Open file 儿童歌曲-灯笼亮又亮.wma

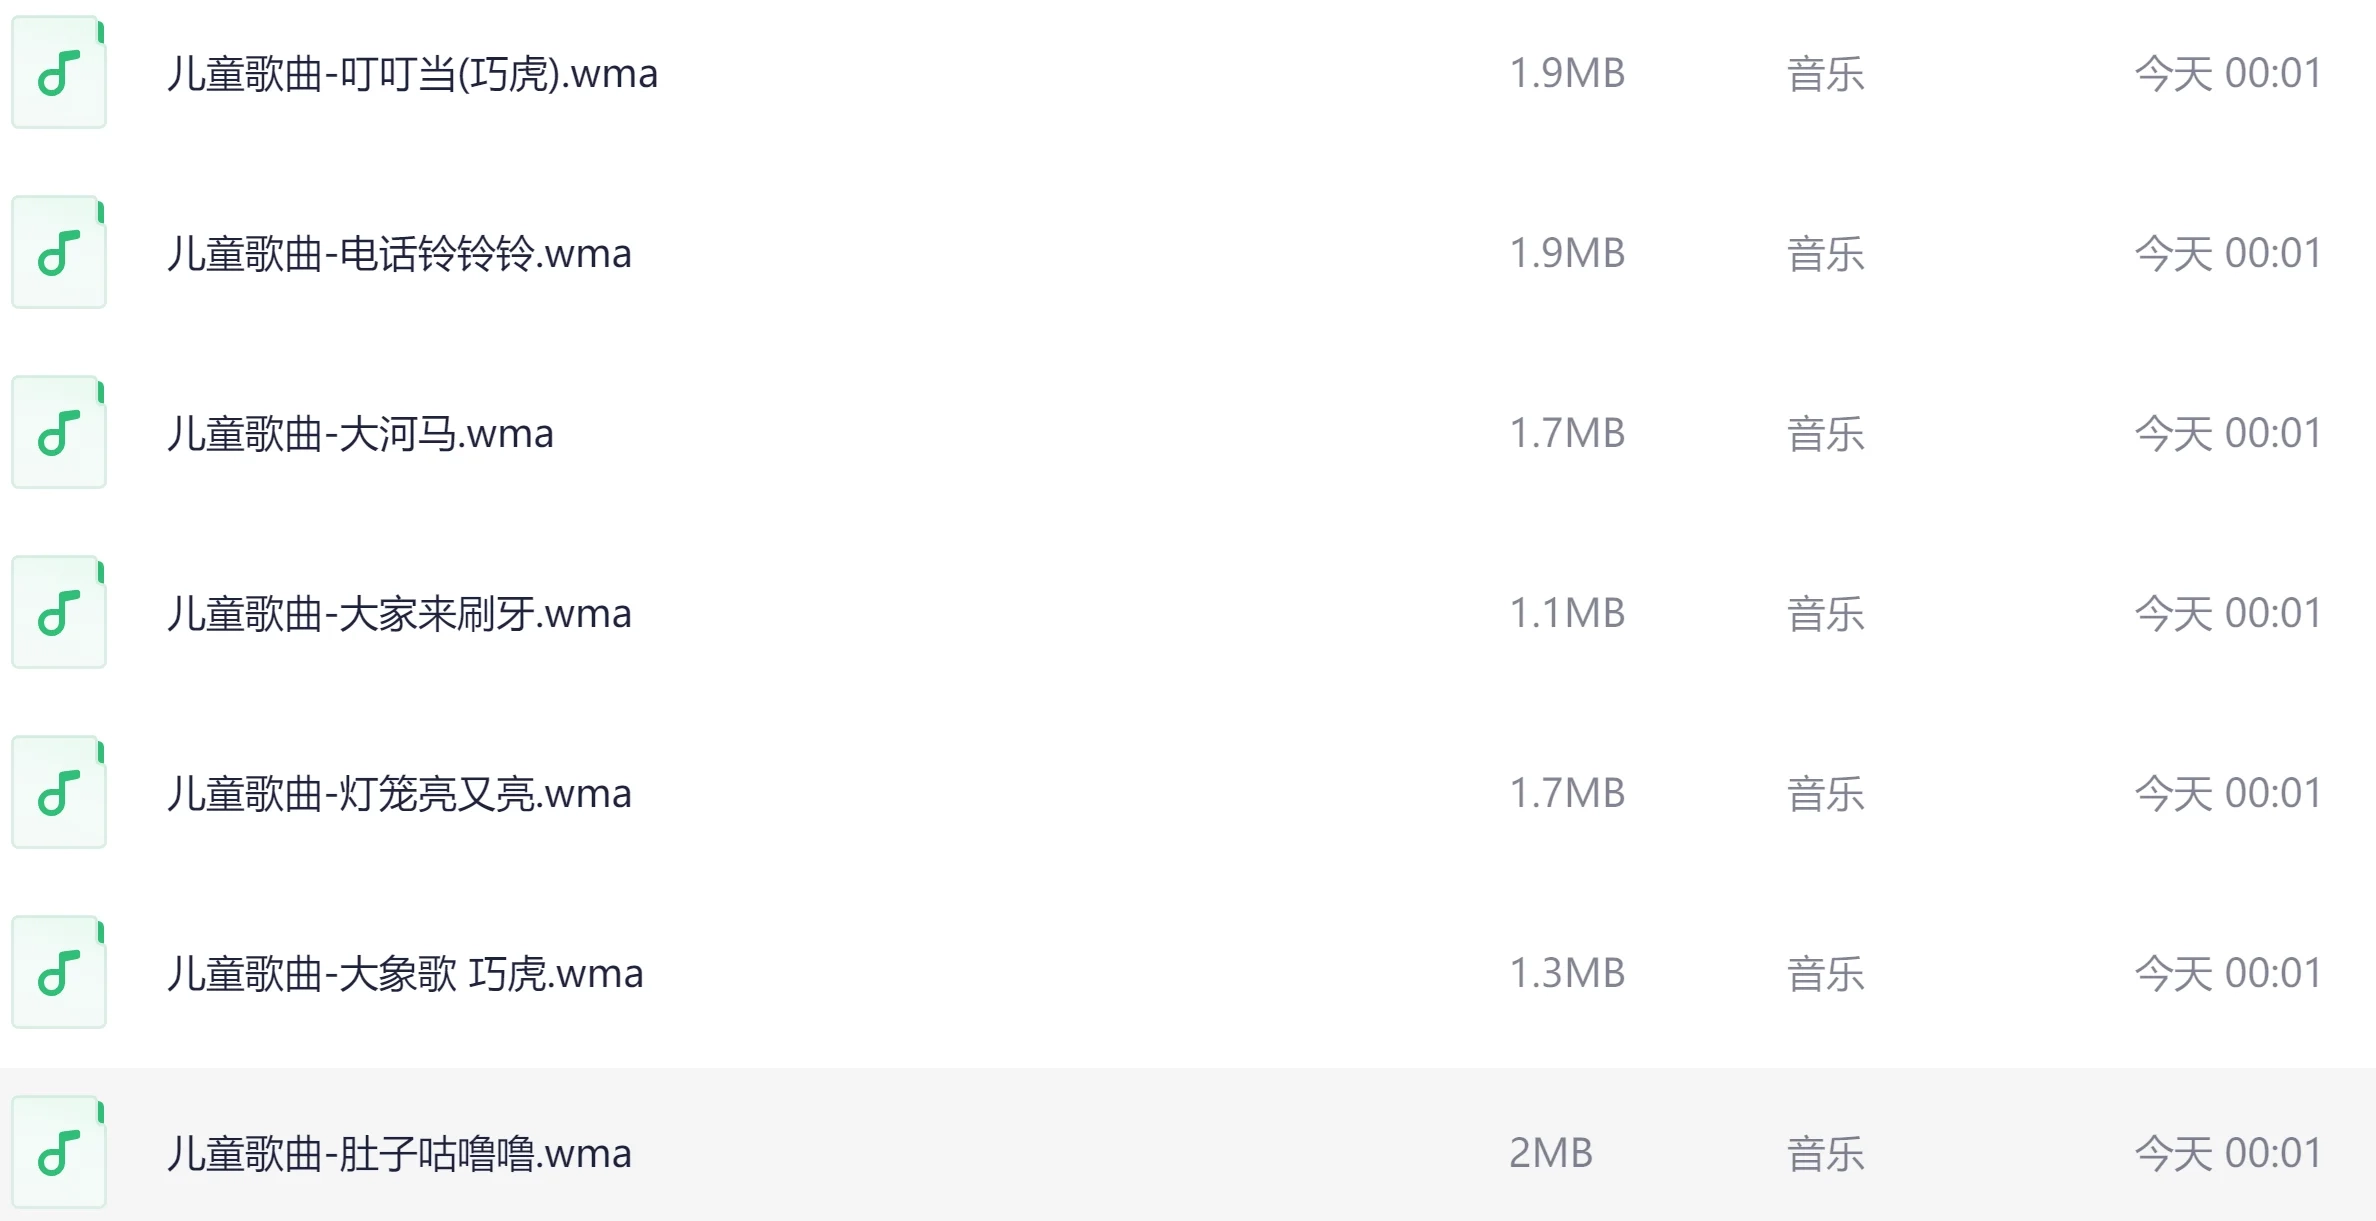point(399,794)
